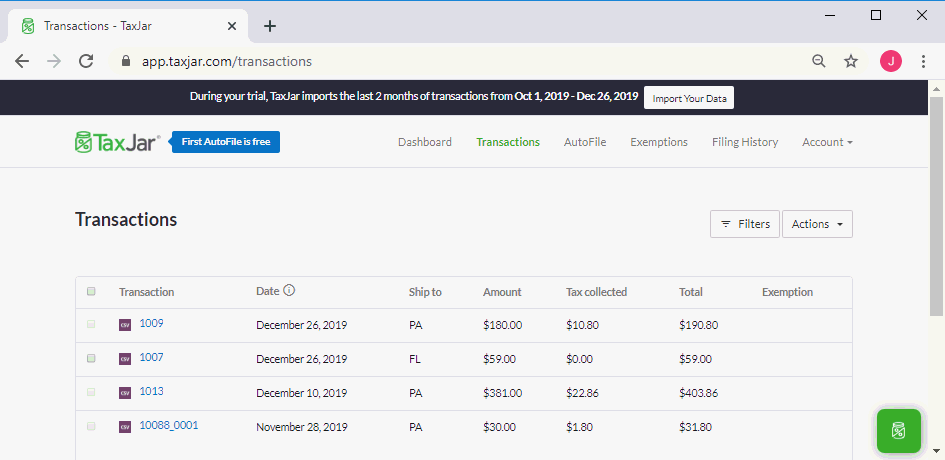This screenshot has width=945, height=460.
Task: Click CSV icon next to transaction 1009
Action: [125, 325]
